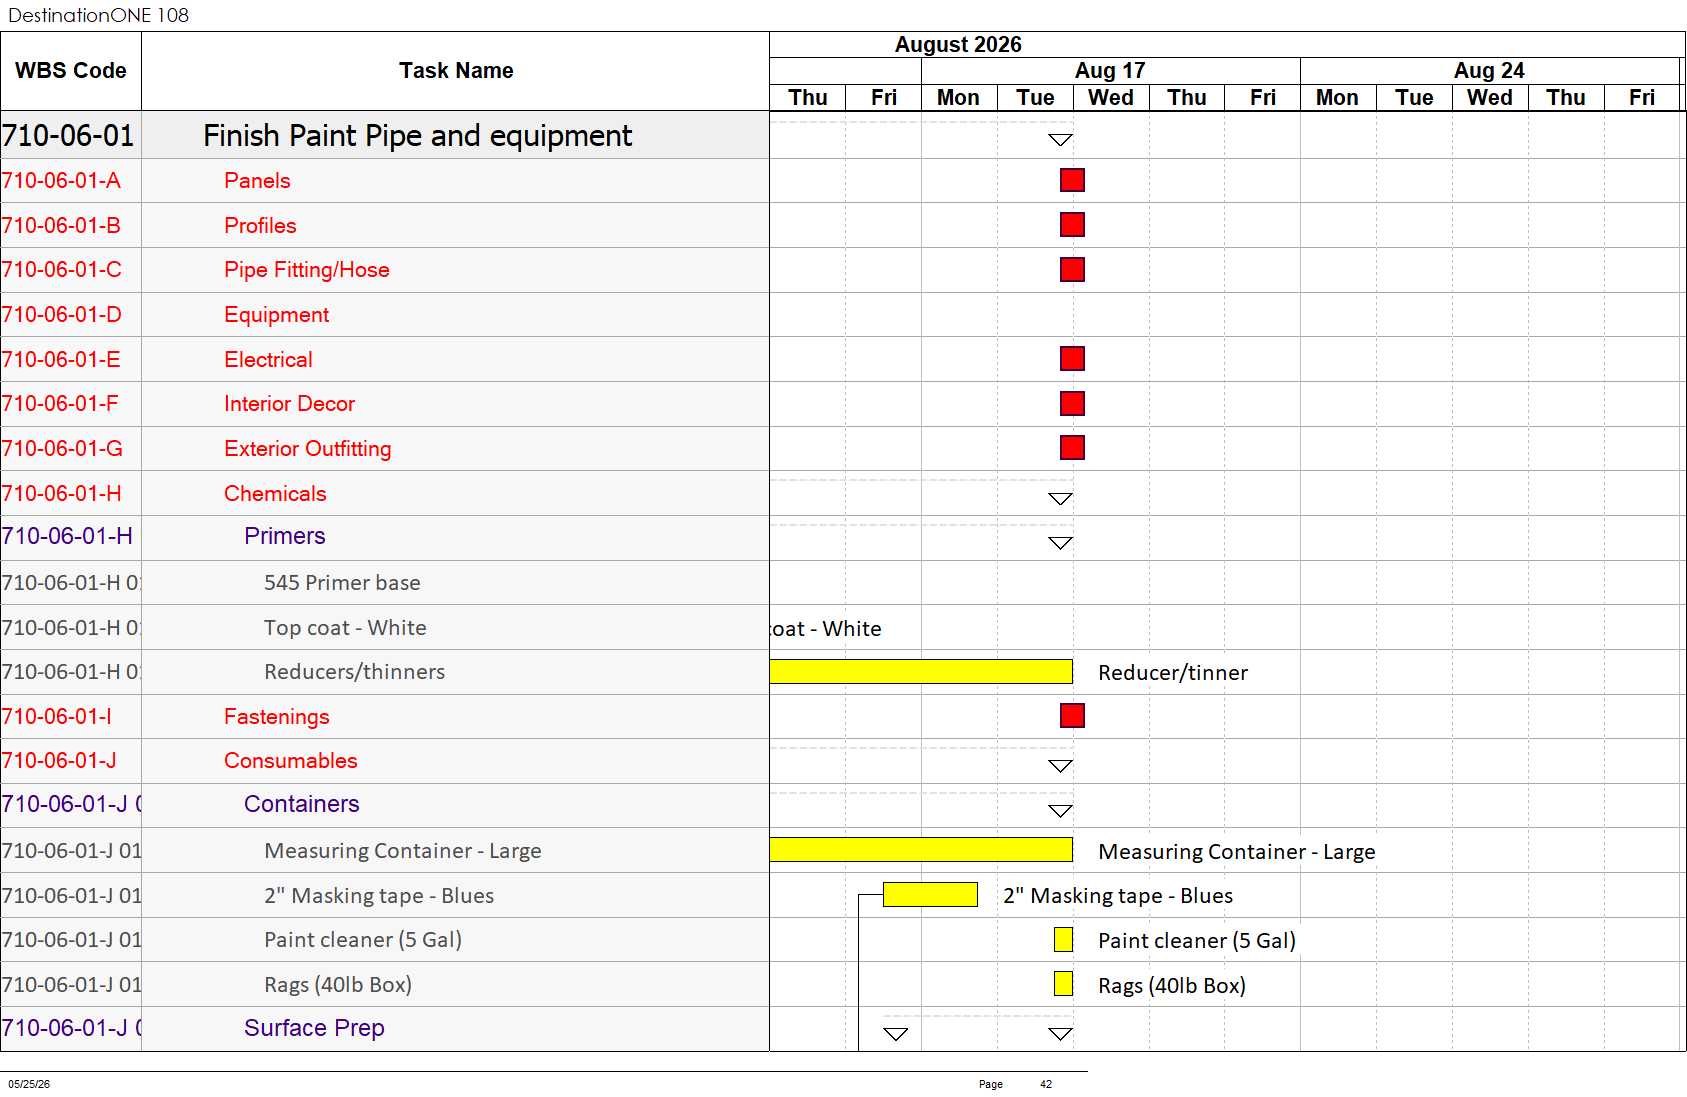Screen dimensions: 1687x1097
Task: Click the red milestone marker for Interior Decor
Action: coord(1072,404)
